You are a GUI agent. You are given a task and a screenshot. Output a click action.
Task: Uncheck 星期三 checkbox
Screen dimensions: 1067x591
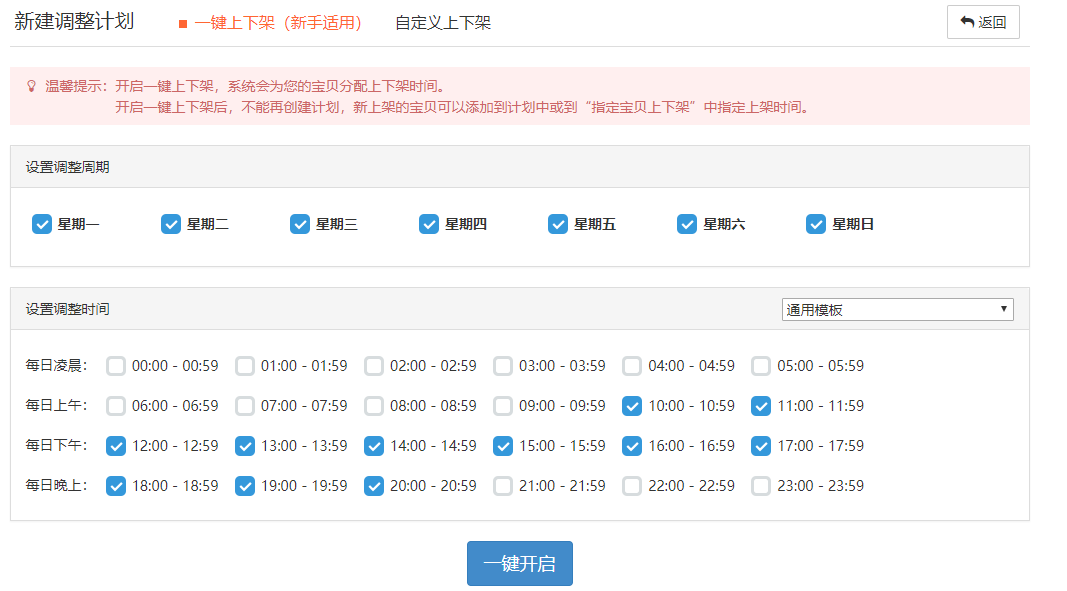(300, 224)
